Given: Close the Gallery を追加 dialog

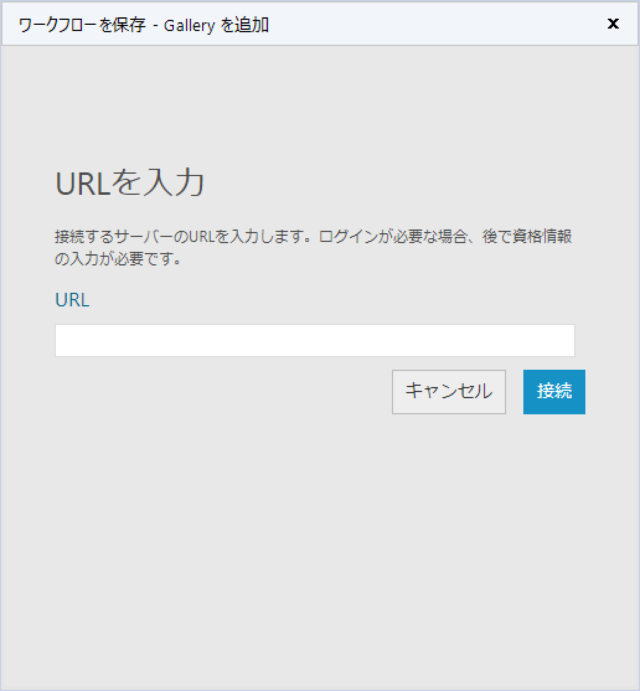Looking at the screenshot, I should click(613, 24).
